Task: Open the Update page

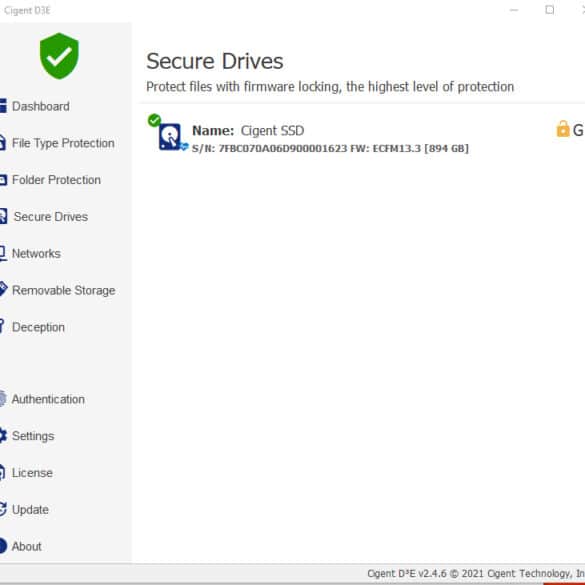Action: (30, 510)
